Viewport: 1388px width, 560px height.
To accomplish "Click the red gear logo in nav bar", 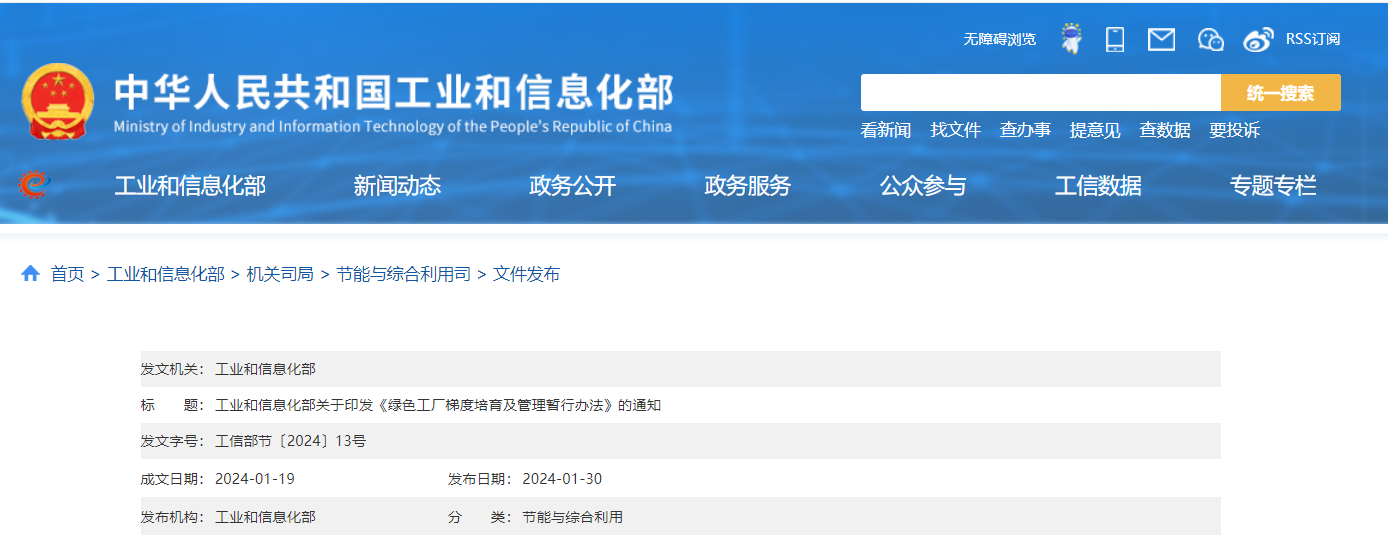I will pos(33,185).
